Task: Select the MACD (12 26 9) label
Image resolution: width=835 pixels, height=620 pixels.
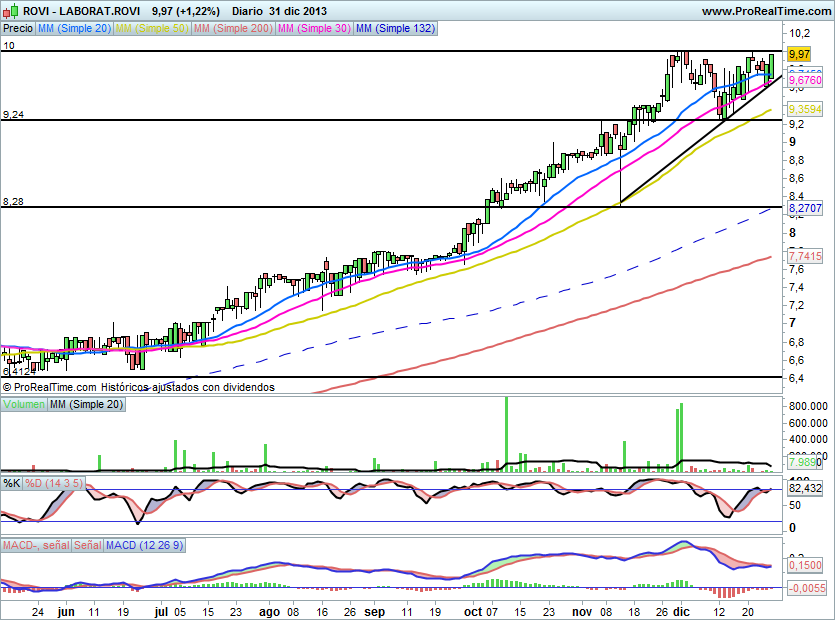Action: (144, 545)
